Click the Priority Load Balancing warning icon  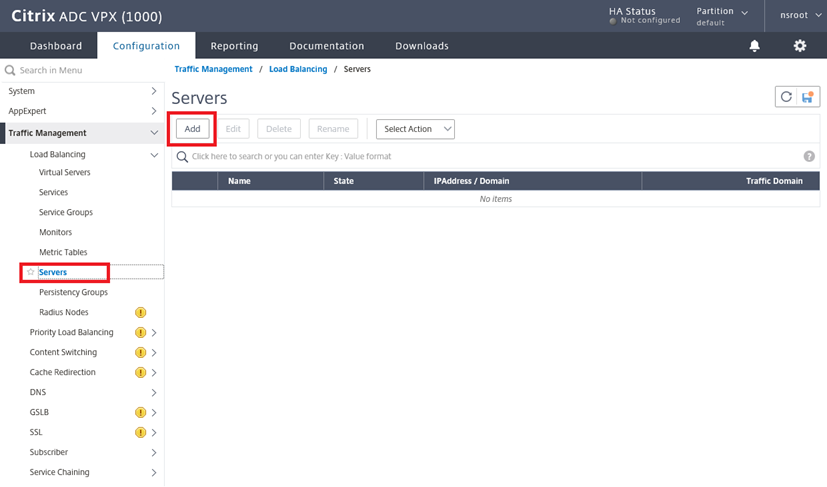click(140, 332)
